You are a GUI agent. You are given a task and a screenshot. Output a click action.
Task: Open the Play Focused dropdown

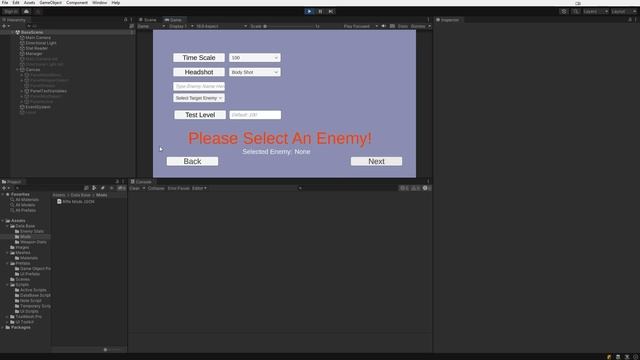[x=360, y=26]
